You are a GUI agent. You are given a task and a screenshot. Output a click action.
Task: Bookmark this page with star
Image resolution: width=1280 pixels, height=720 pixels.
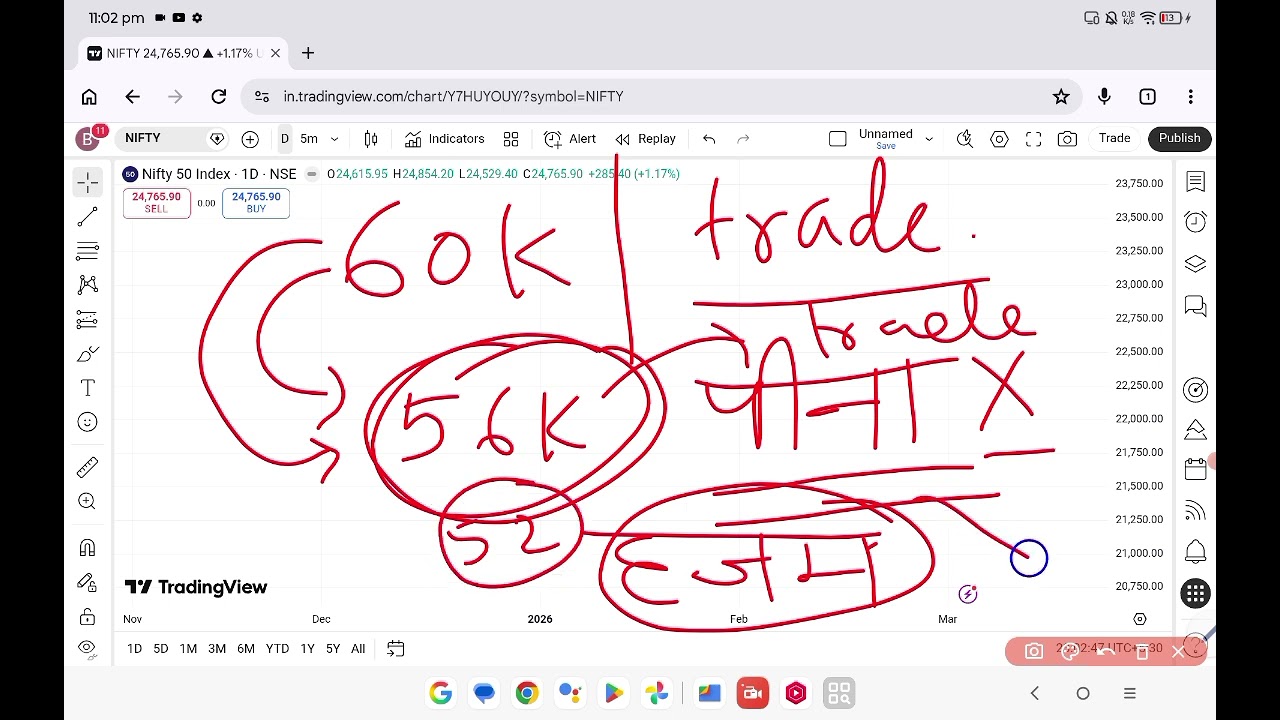[x=1061, y=96]
